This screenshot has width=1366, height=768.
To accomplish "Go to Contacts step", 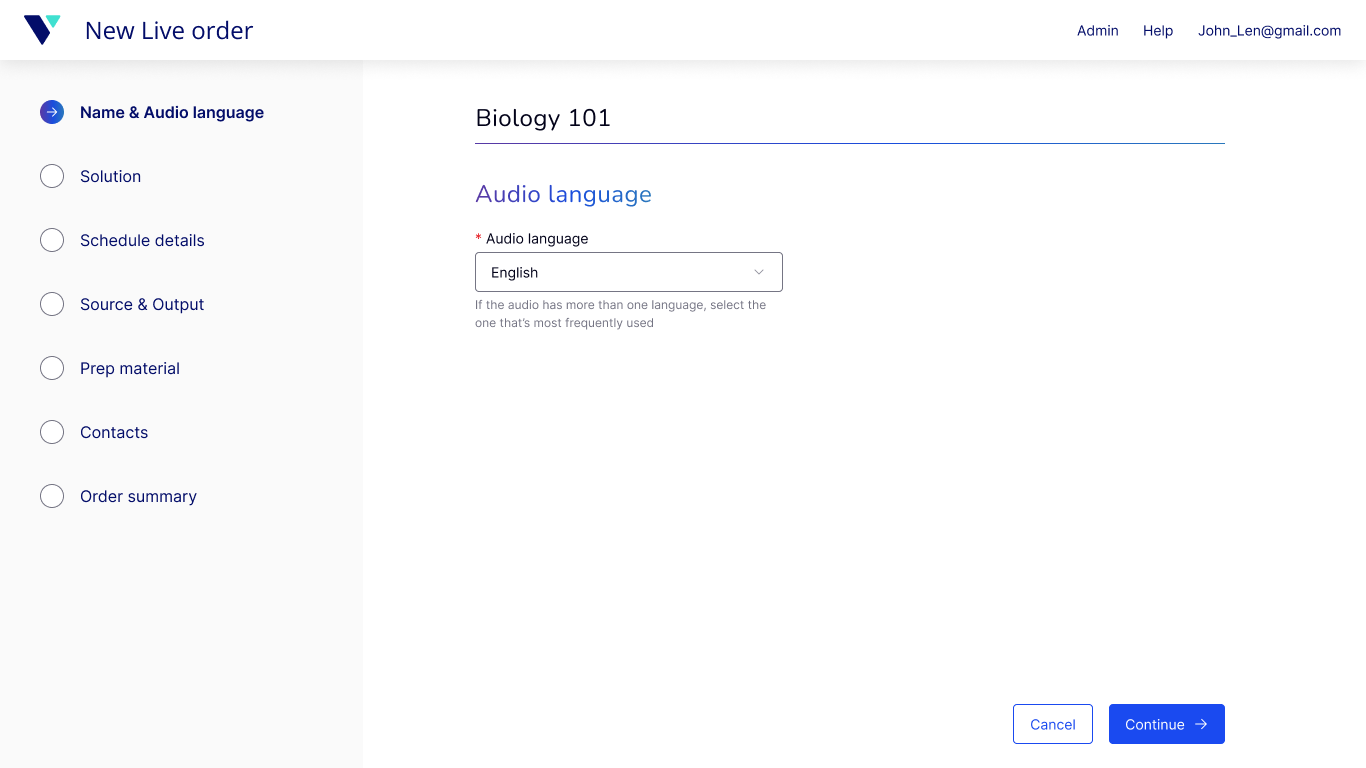I will [114, 432].
